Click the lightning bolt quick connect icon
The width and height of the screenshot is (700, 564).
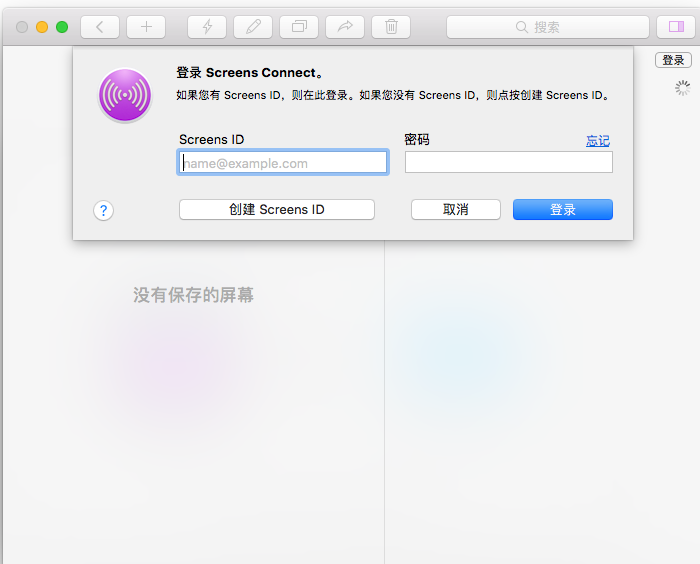[x=207, y=27]
